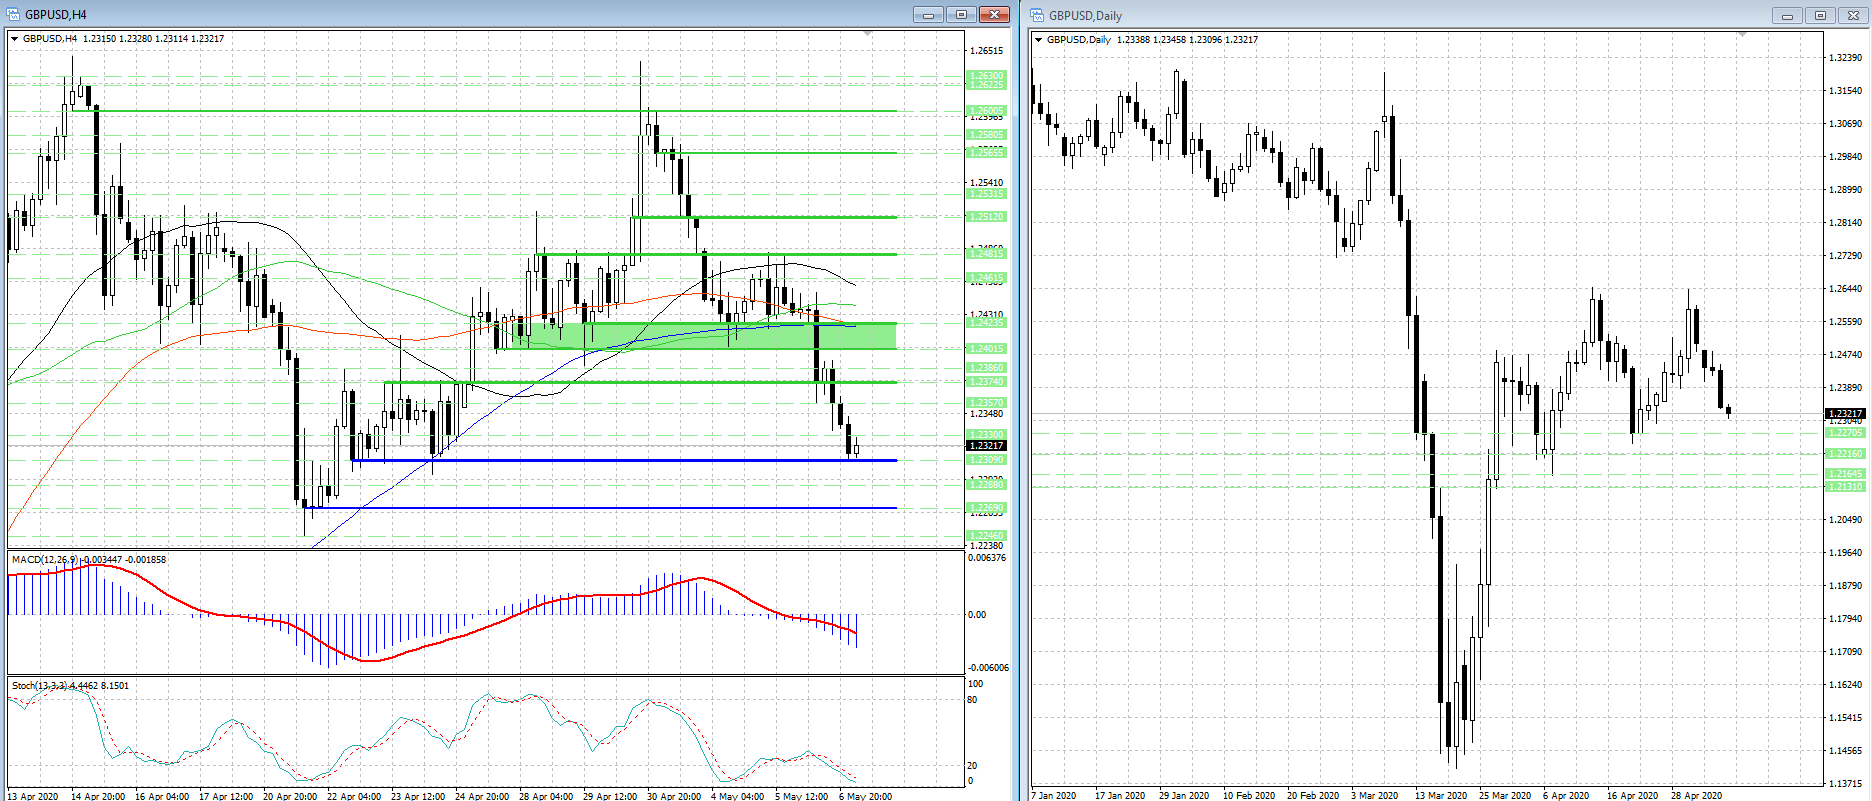Image resolution: width=1872 pixels, height=801 pixels.
Task: Click the green 1.22160 level tag on Daily chart
Action: (x=1845, y=453)
